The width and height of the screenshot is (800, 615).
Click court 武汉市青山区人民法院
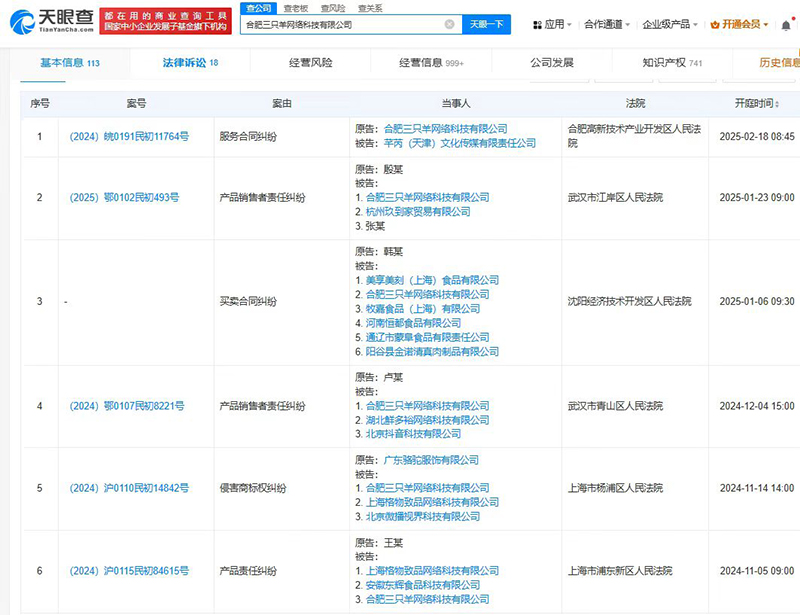coord(615,406)
